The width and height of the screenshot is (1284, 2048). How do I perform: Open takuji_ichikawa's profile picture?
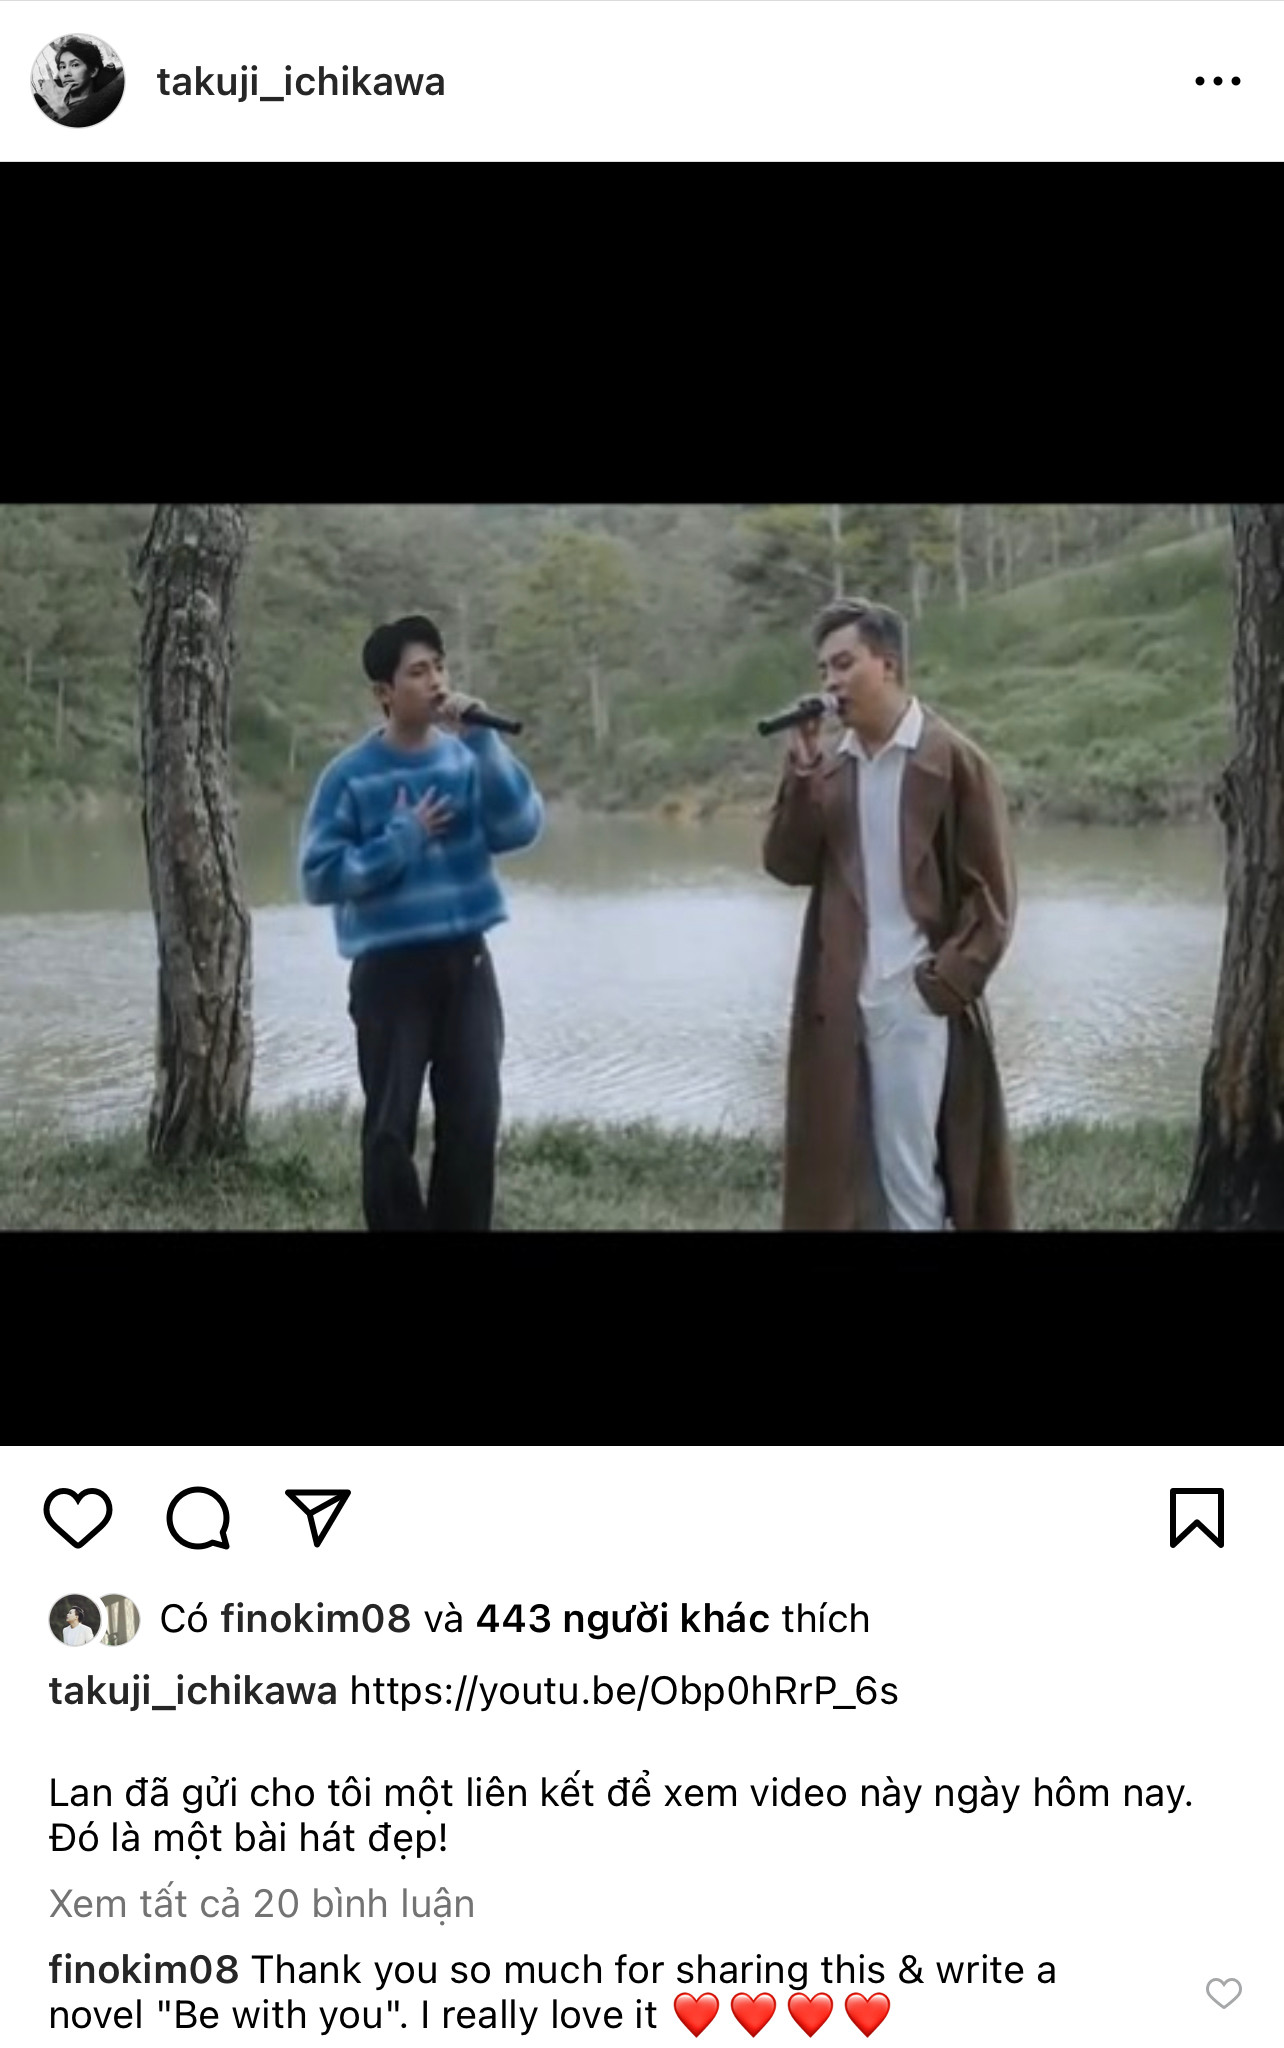(78, 81)
